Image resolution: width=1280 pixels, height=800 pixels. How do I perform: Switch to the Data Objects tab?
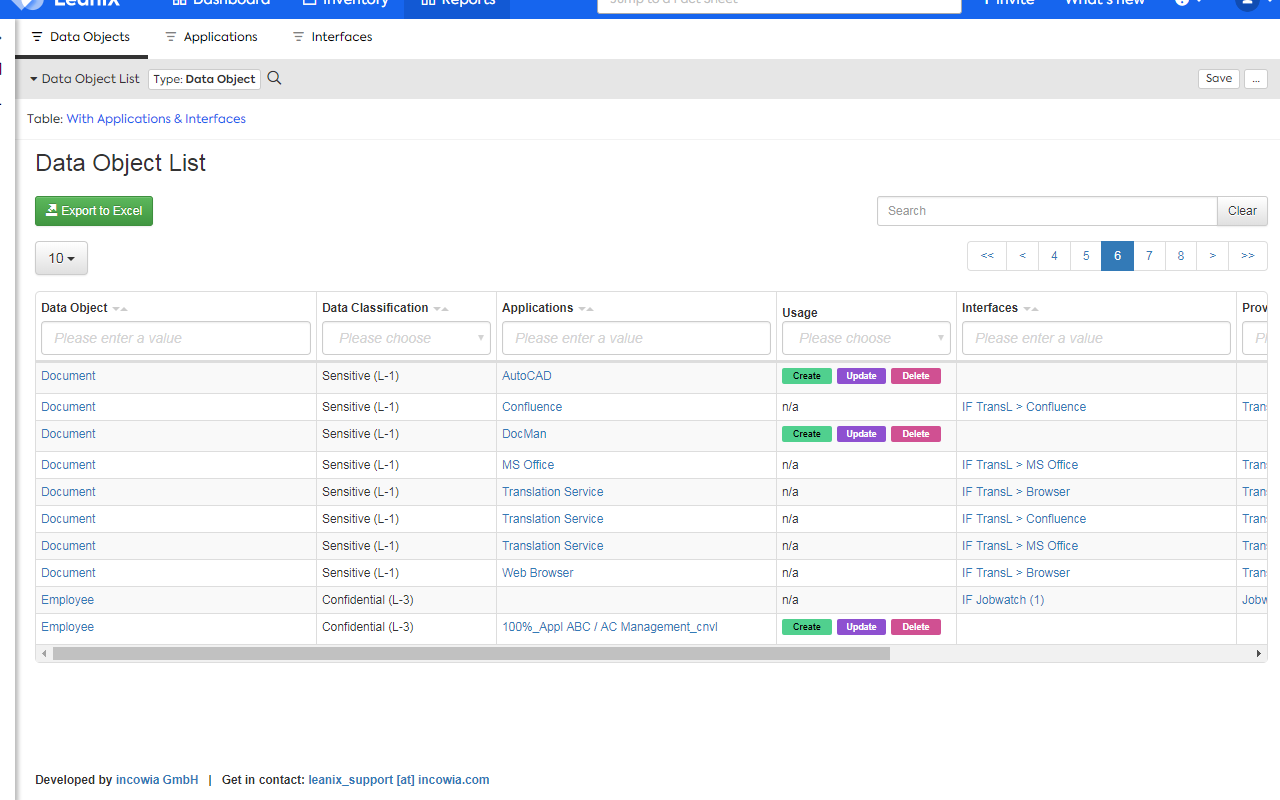click(81, 37)
